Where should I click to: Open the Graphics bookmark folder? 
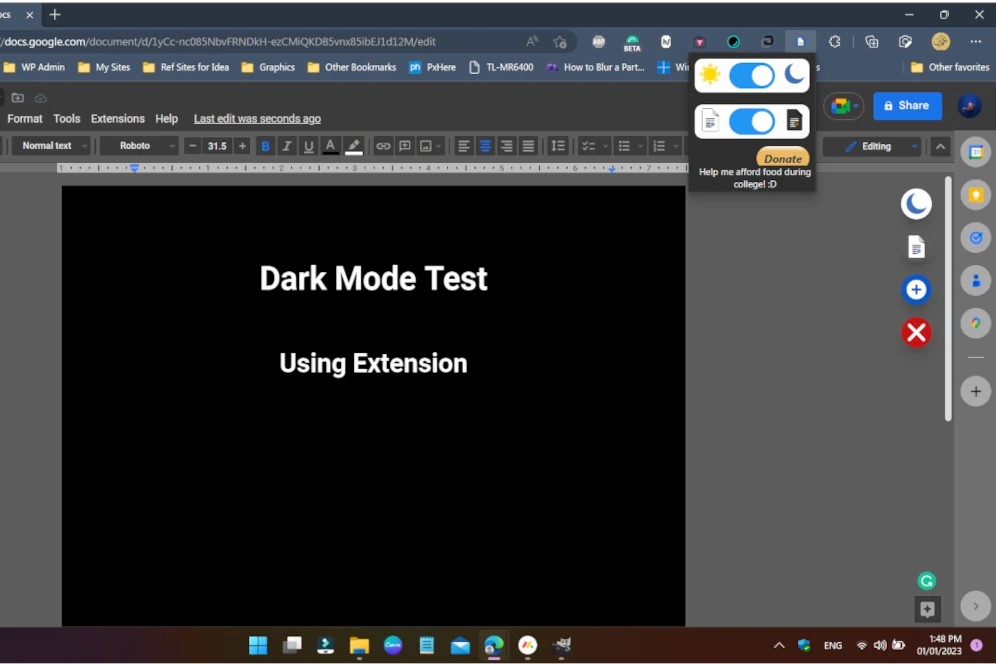(x=269, y=67)
